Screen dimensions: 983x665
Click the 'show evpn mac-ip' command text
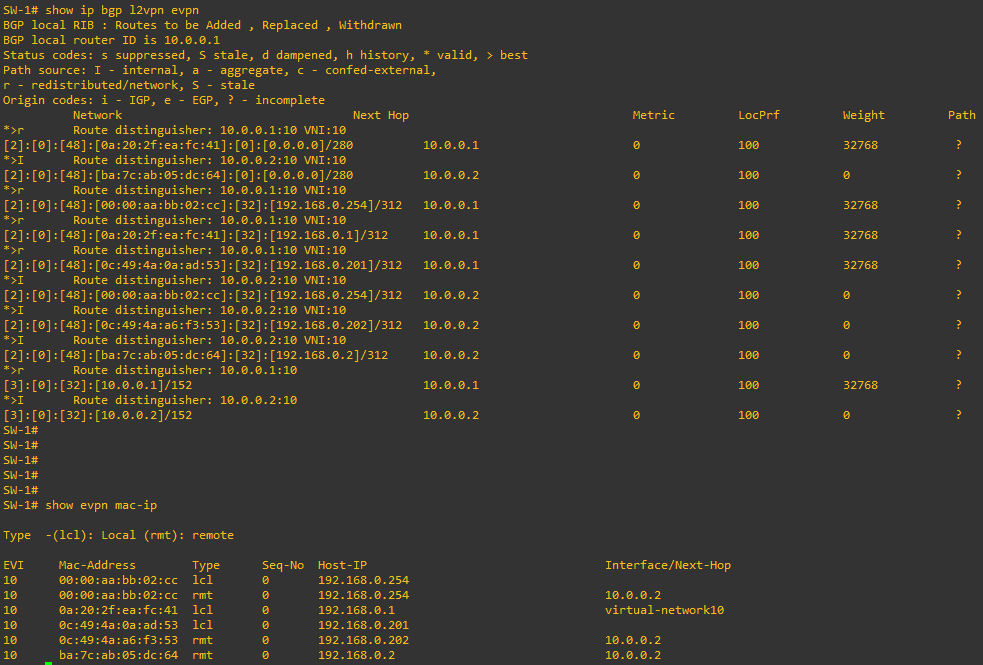(101, 505)
